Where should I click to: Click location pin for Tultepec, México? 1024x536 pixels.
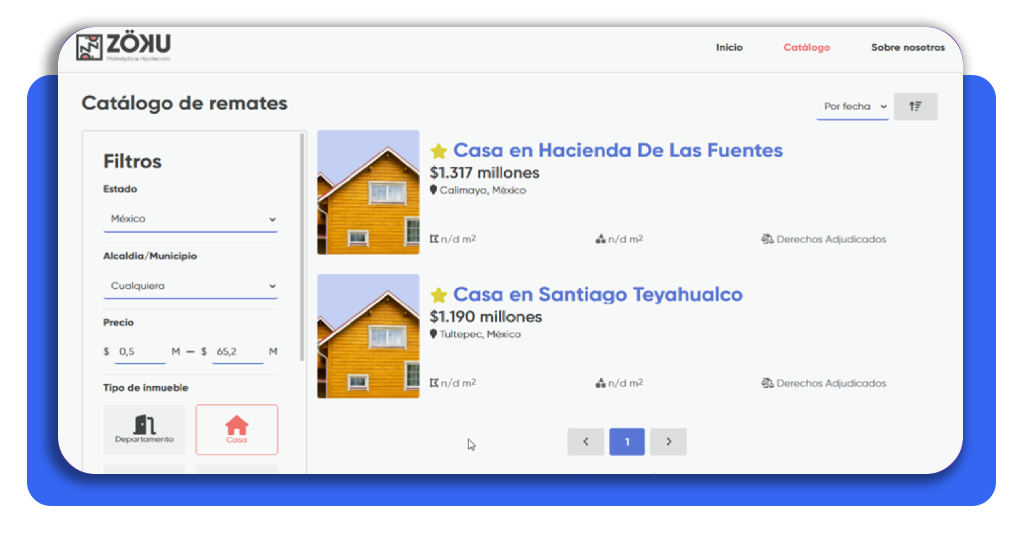[433, 334]
